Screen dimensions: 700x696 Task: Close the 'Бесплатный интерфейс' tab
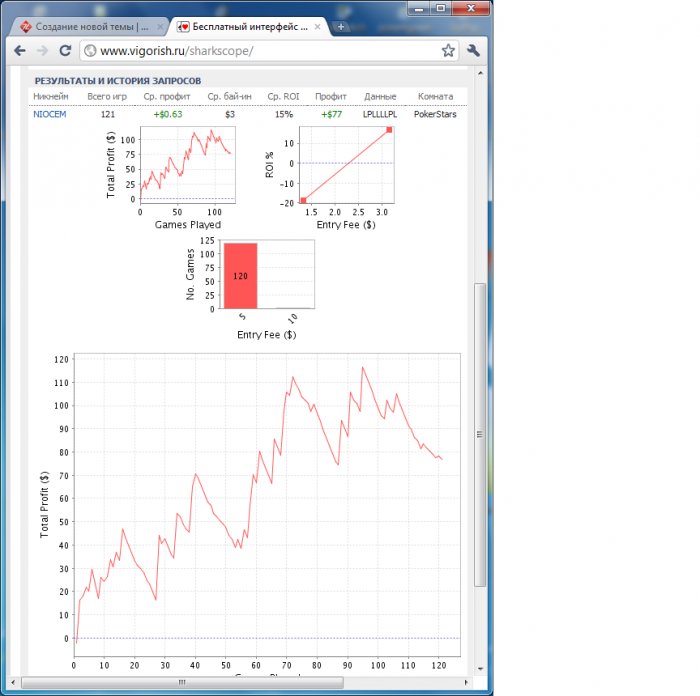pyautogui.click(x=317, y=27)
